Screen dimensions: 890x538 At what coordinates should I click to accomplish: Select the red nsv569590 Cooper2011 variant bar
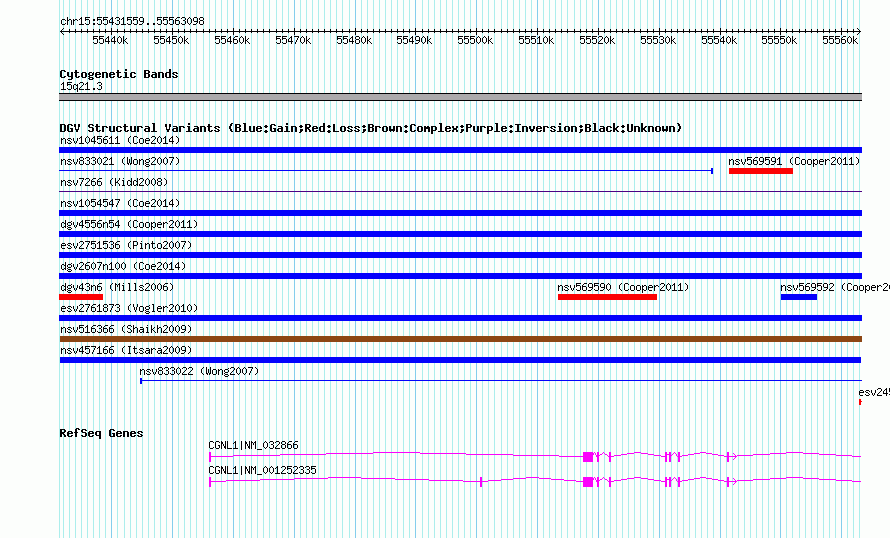(607, 297)
